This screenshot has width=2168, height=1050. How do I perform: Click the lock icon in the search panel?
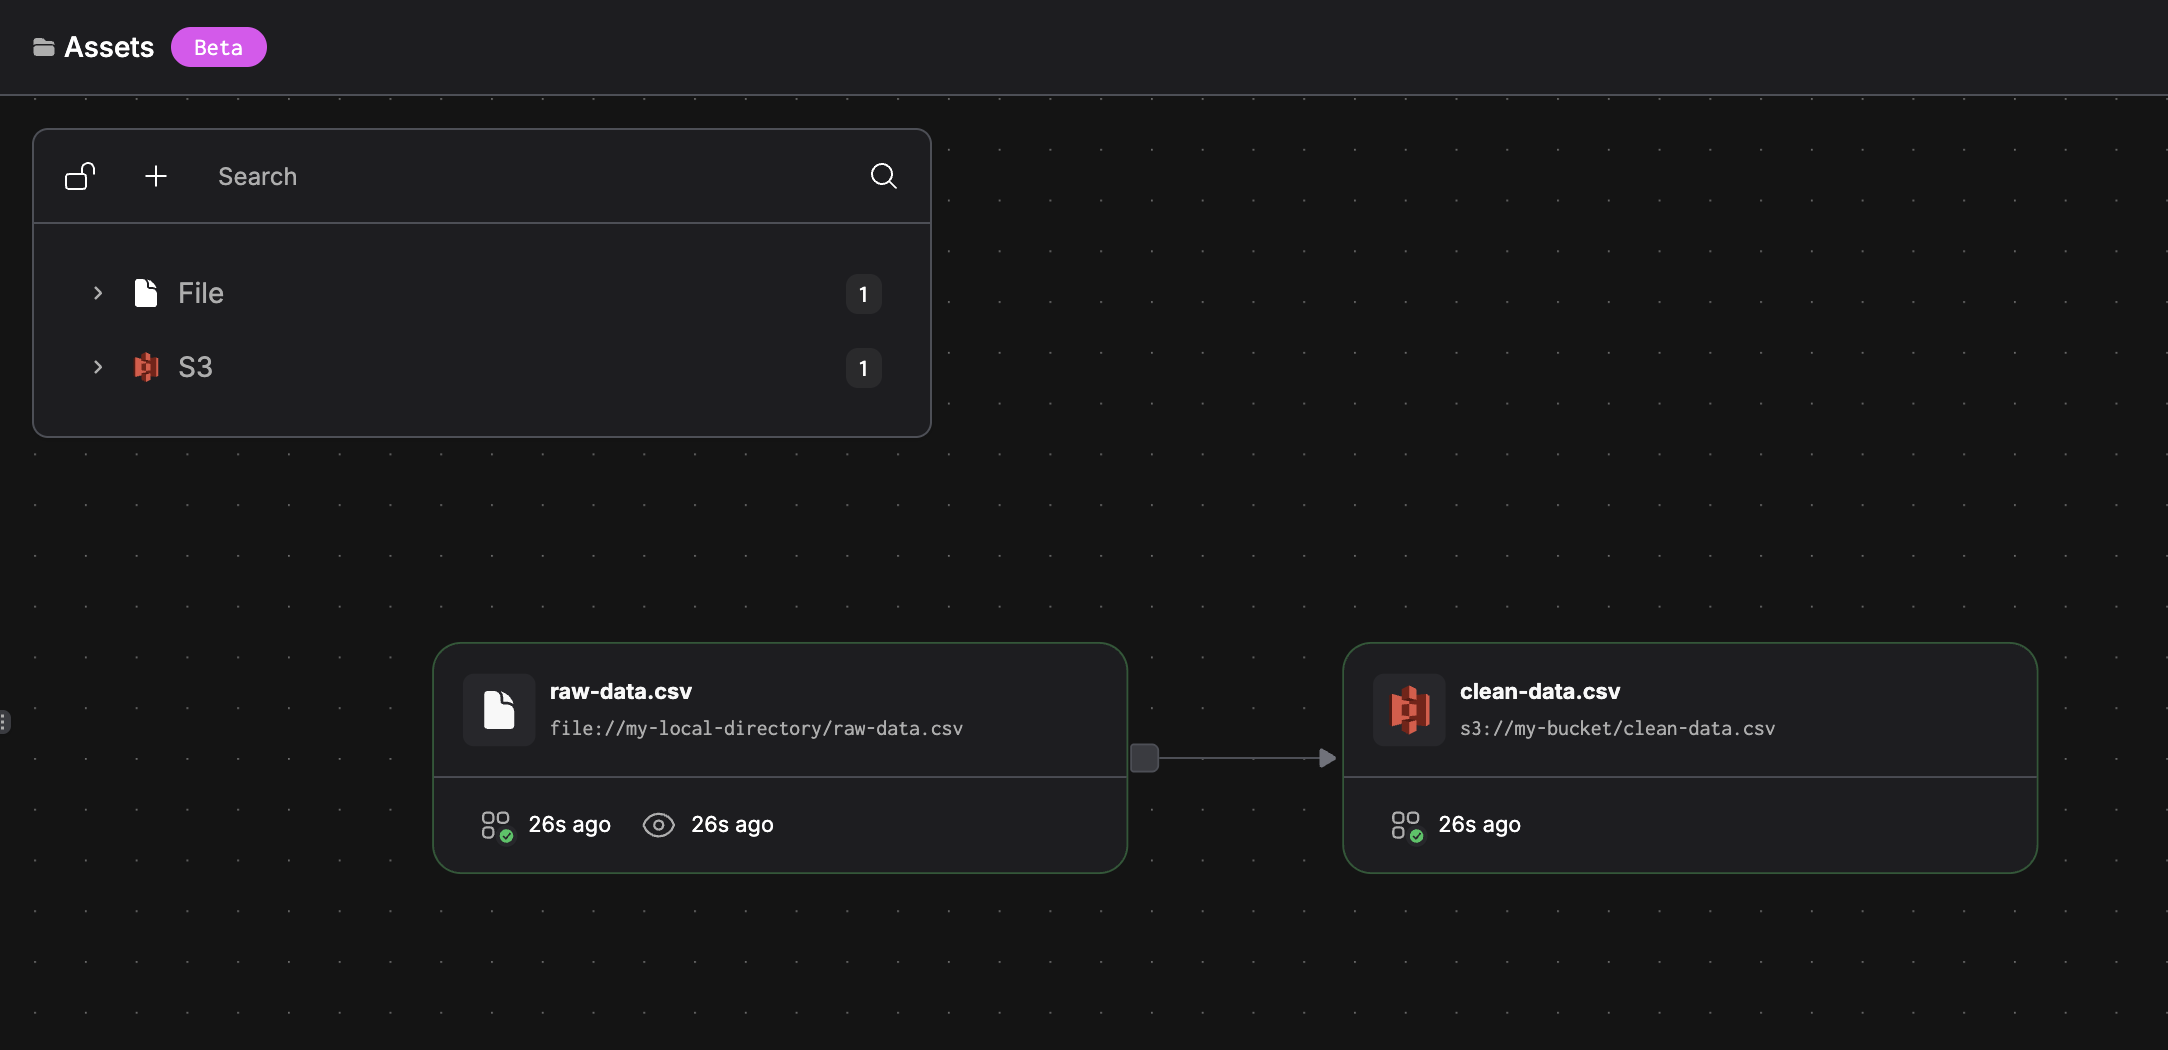click(79, 176)
